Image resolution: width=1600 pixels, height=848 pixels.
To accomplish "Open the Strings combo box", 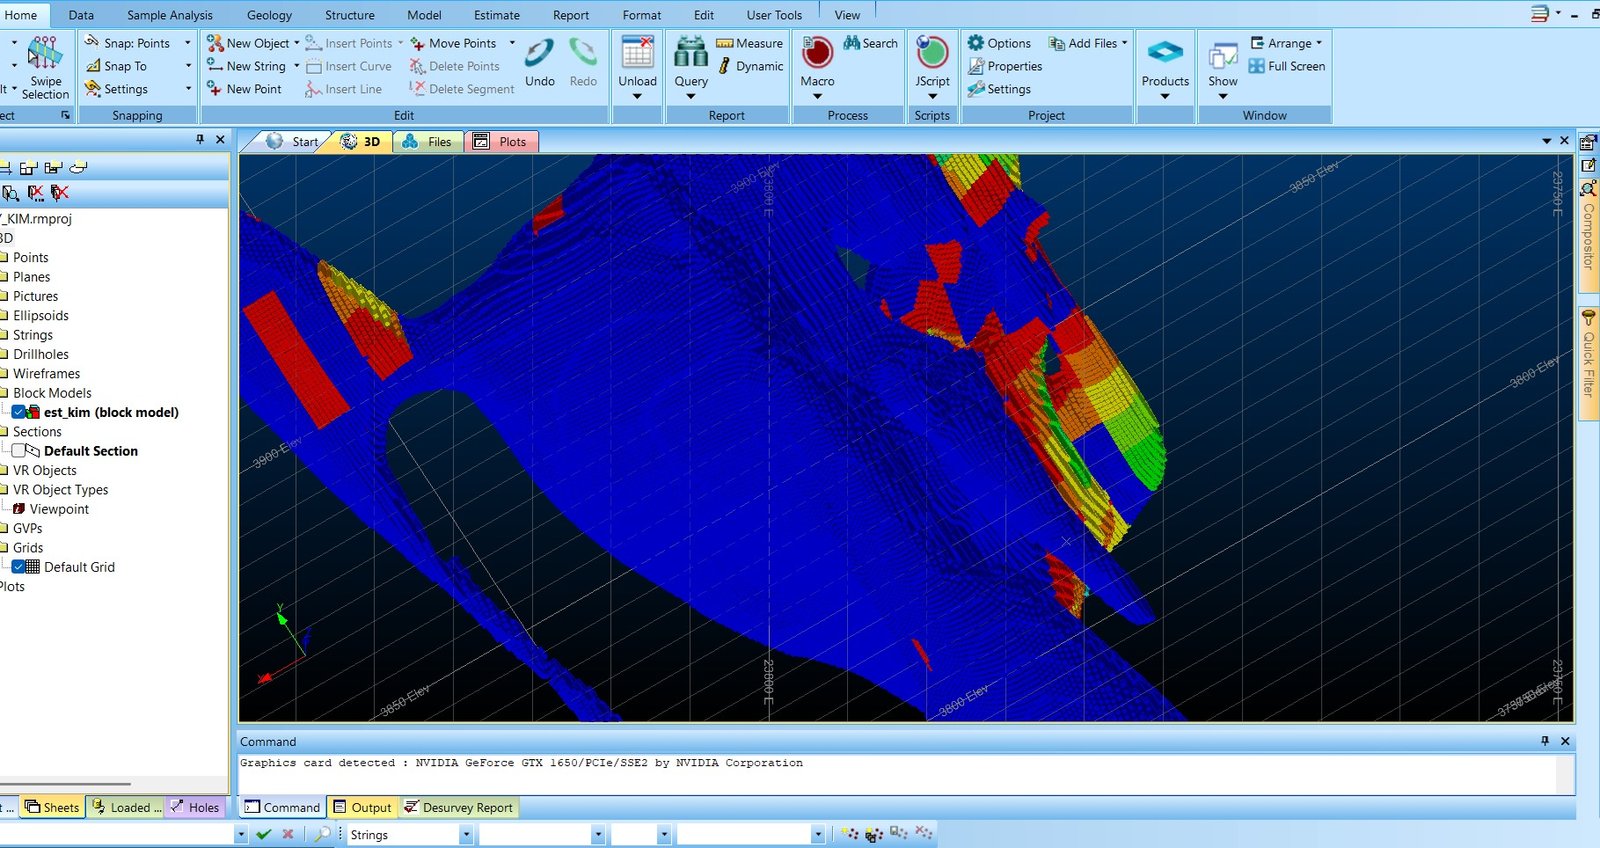I will click(410, 834).
